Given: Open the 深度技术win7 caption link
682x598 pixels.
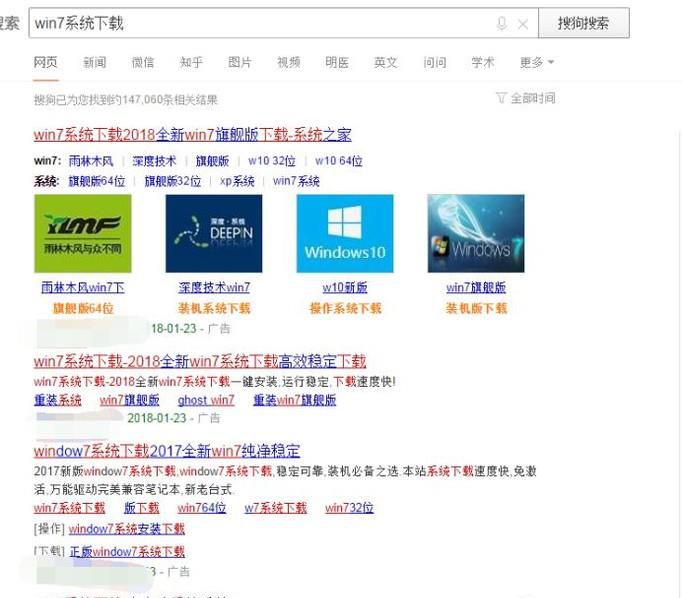Looking at the screenshot, I should click(214, 287).
